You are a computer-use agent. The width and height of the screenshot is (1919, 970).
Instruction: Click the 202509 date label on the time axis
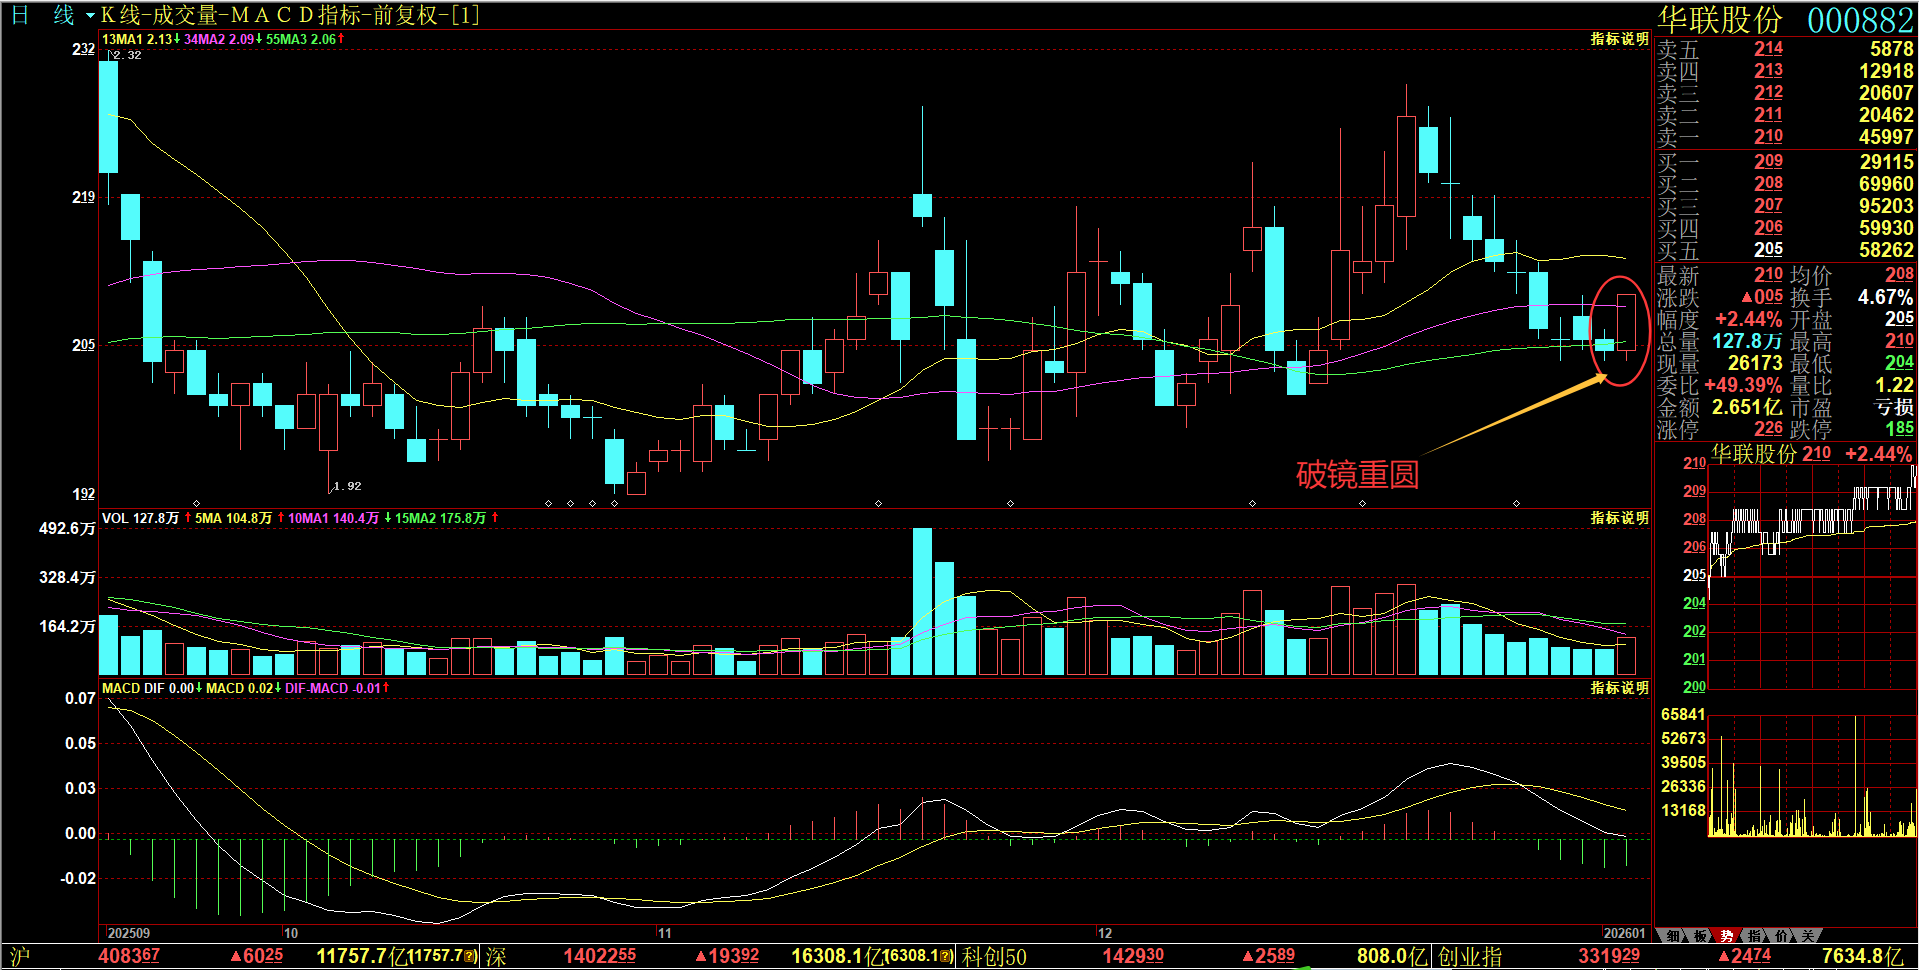click(x=129, y=933)
